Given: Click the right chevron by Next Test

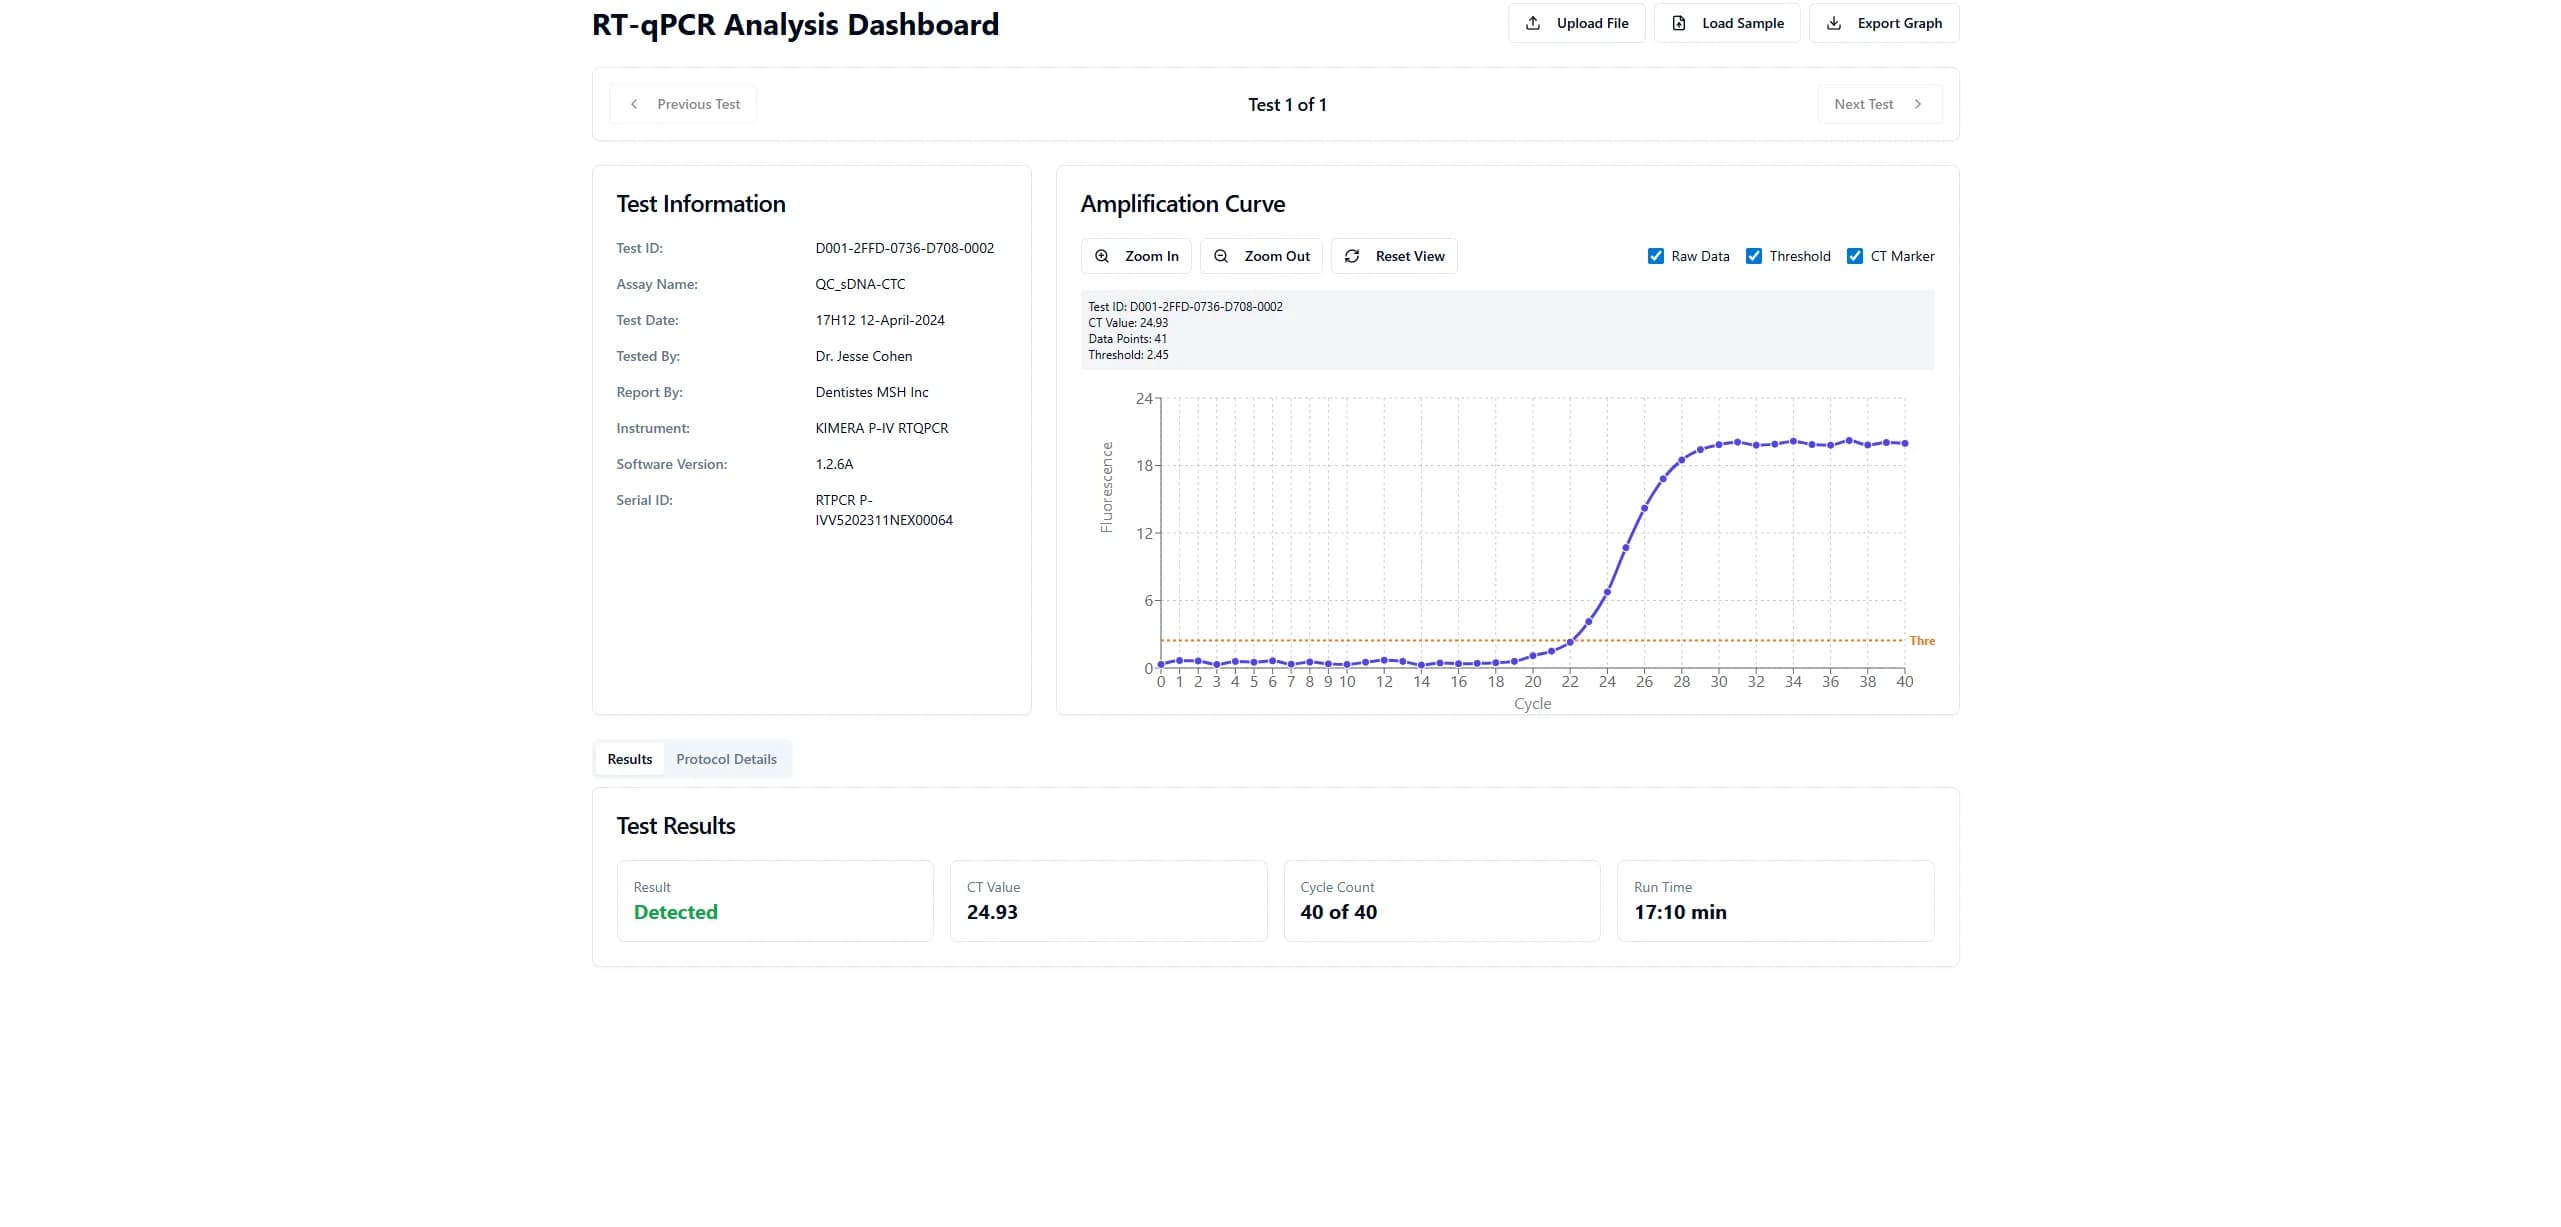Looking at the screenshot, I should click(1918, 104).
